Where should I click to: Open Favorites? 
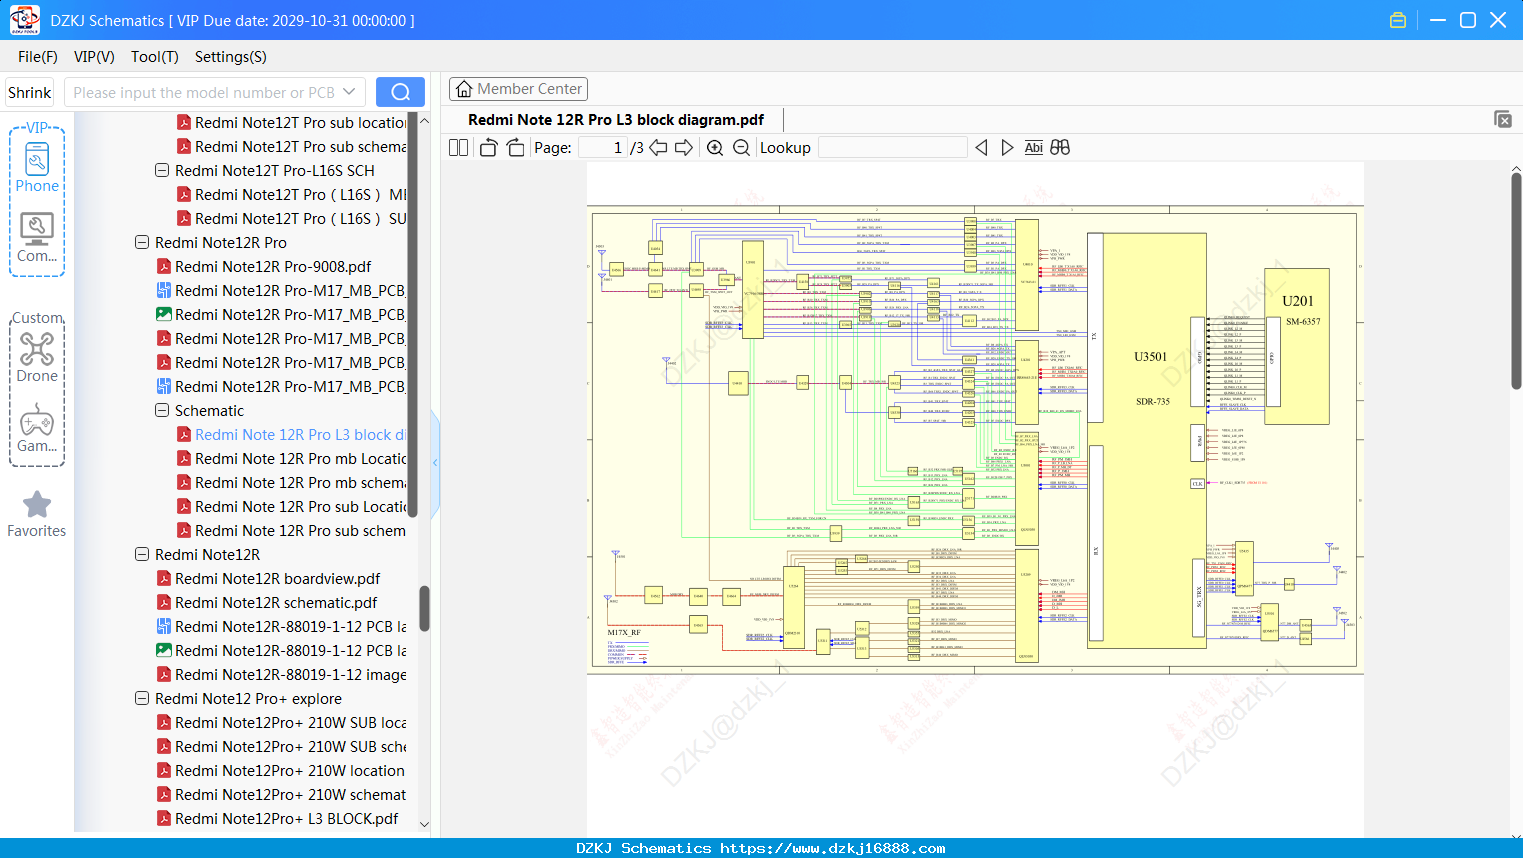tap(37, 514)
